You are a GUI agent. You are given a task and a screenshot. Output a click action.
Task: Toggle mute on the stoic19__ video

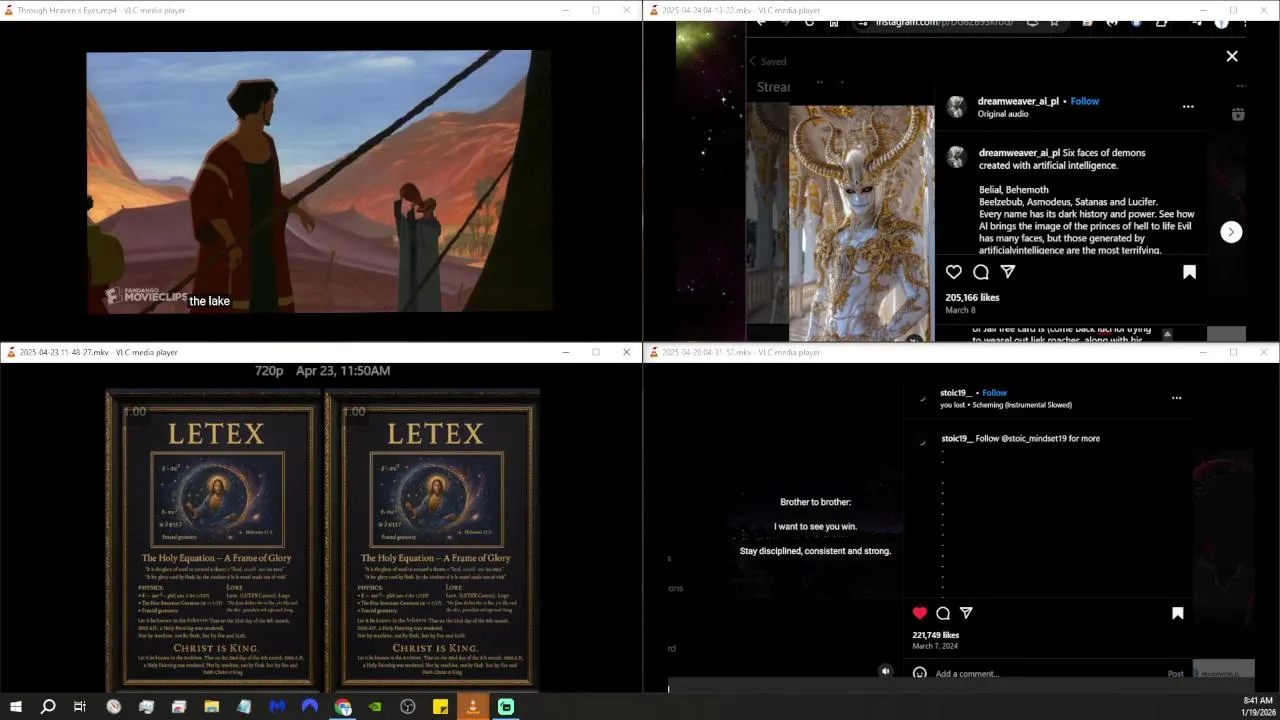tap(885, 671)
